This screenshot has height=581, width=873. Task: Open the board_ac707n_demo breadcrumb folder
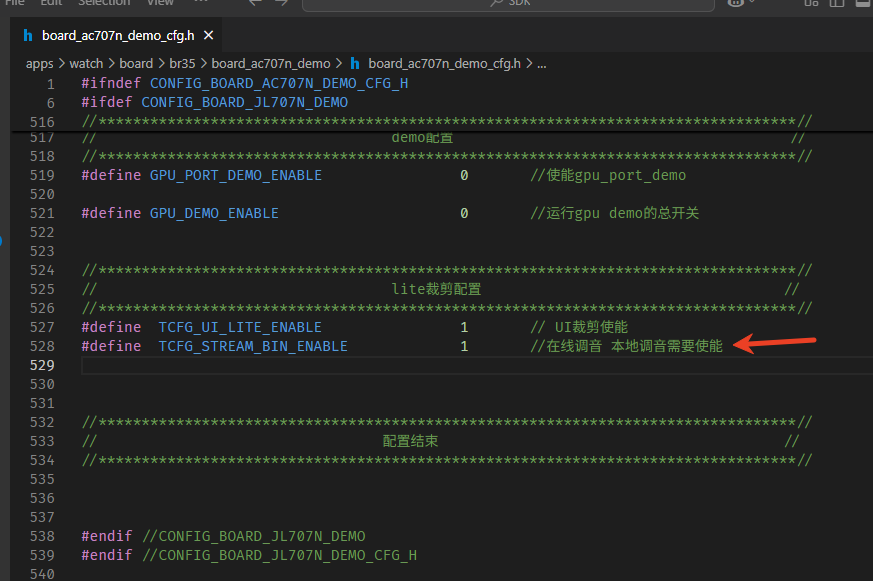pos(271,64)
